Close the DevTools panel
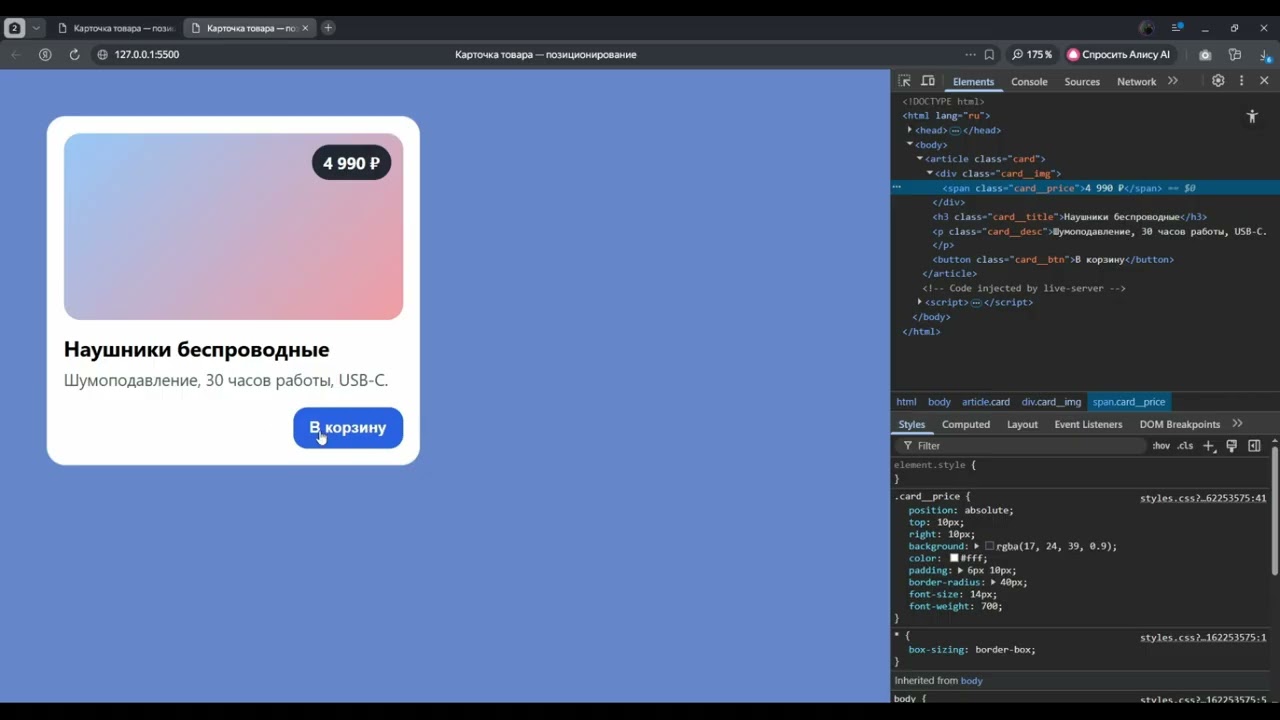This screenshot has height=720, width=1280. (1264, 81)
